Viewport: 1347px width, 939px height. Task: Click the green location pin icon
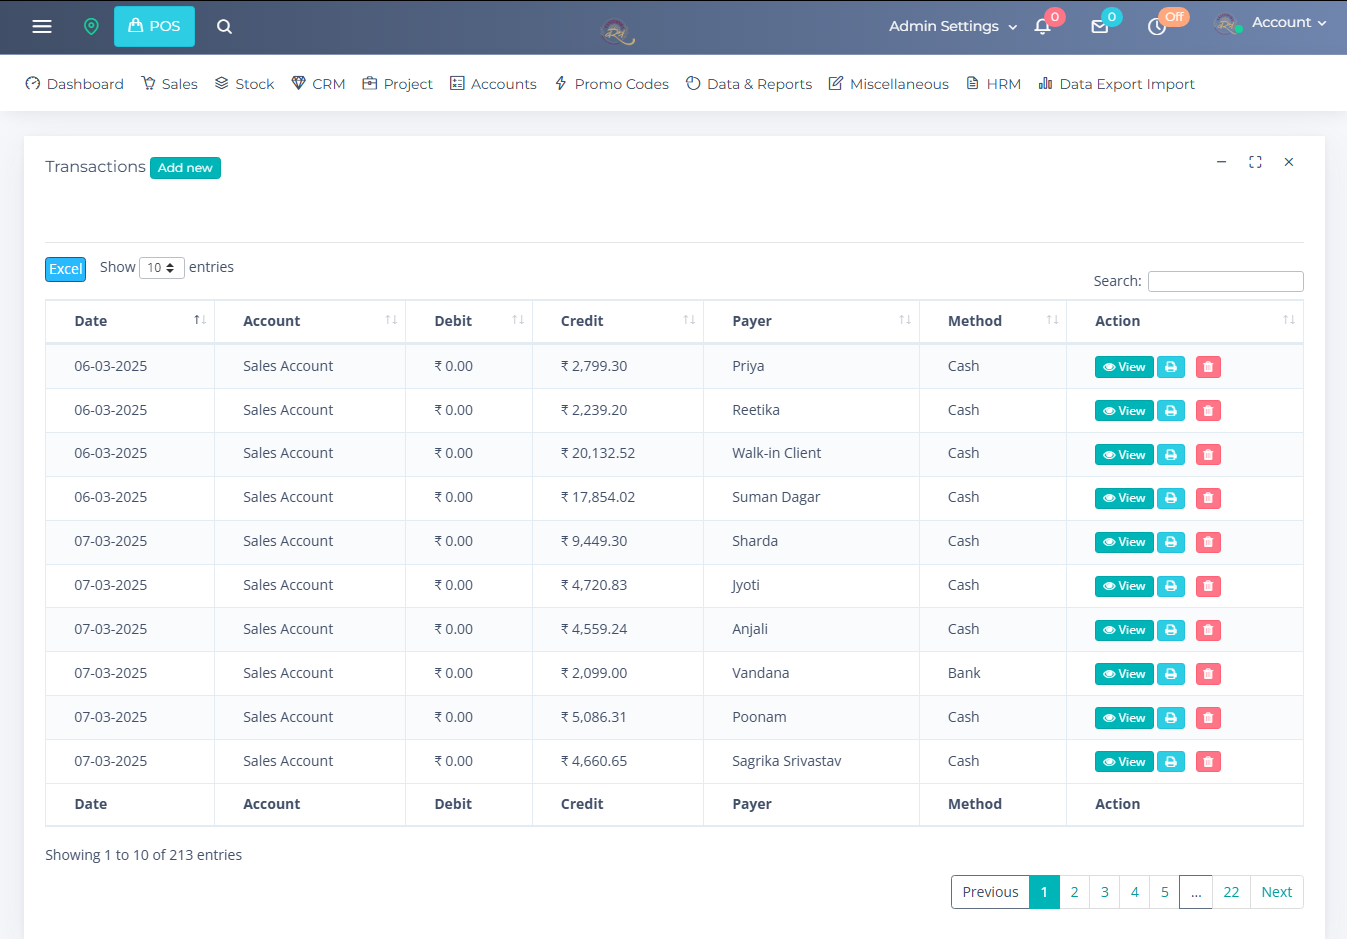[91, 26]
